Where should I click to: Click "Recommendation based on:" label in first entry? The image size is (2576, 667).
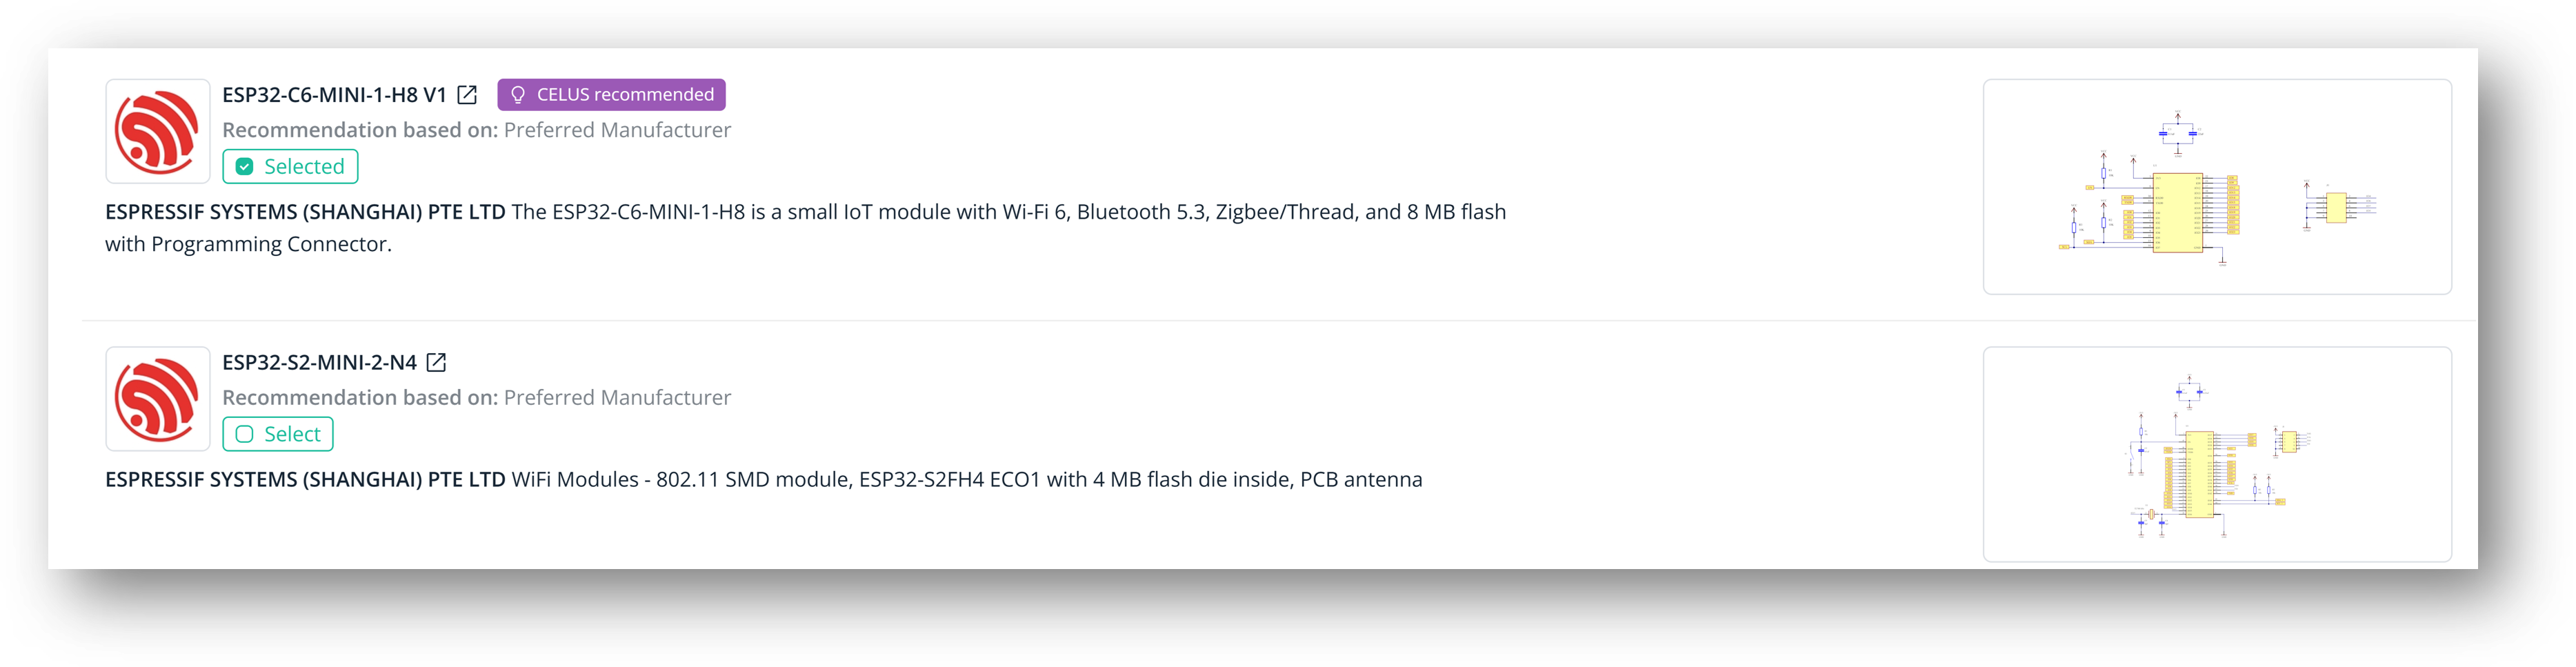pyautogui.click(x=359, y=130)
